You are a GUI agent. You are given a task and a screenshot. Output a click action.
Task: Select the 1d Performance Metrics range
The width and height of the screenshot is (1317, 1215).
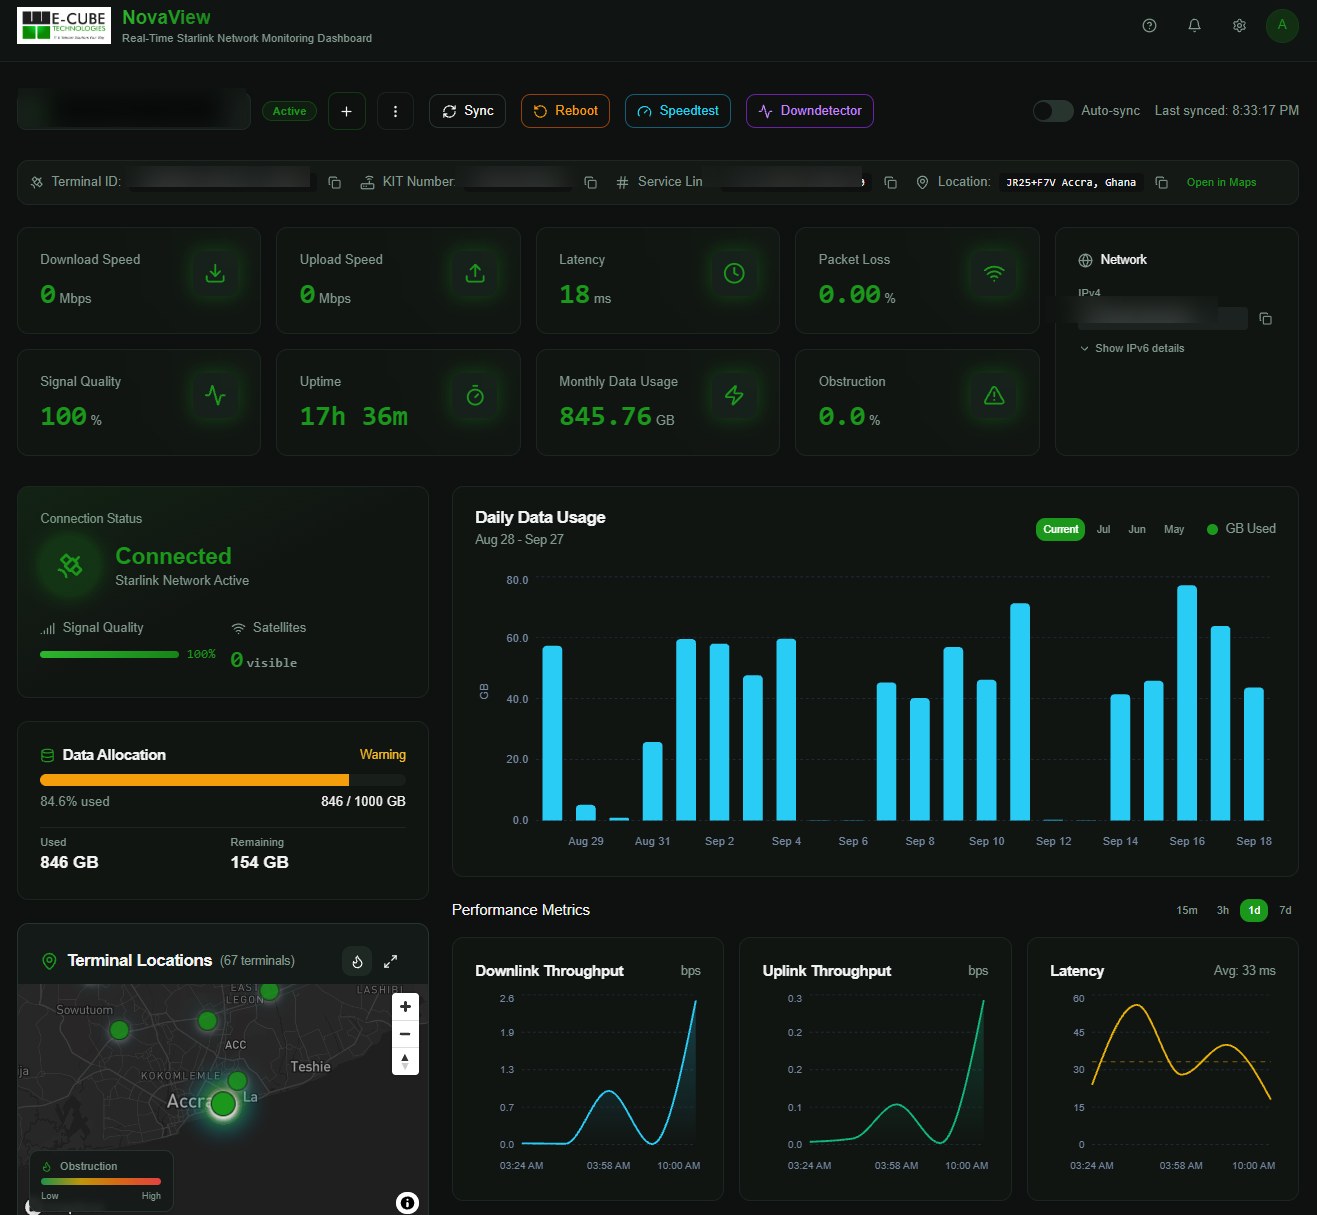pyautogui.click(x=1254, y=910)
